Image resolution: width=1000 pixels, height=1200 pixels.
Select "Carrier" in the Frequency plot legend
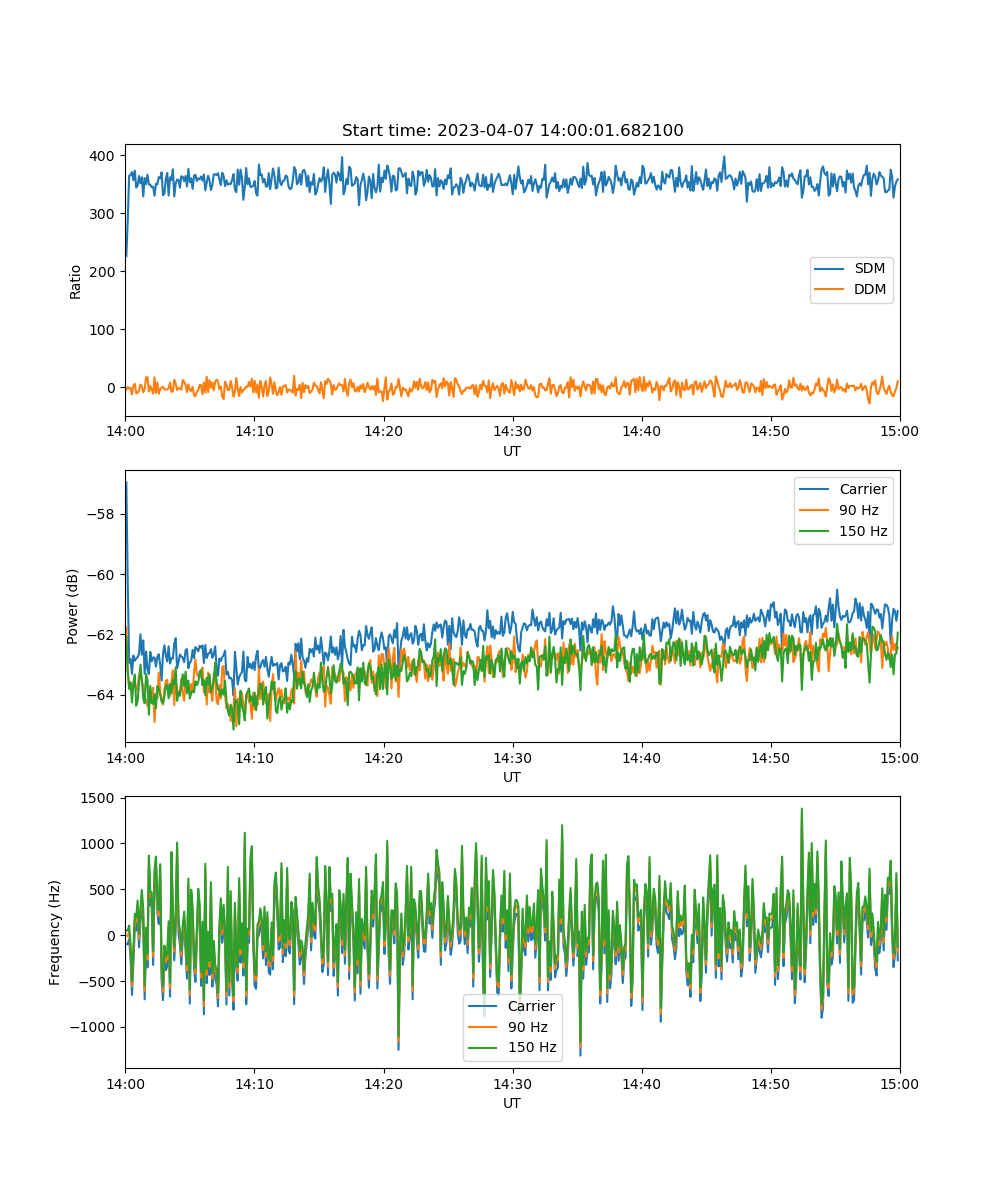click(531, 1006)
